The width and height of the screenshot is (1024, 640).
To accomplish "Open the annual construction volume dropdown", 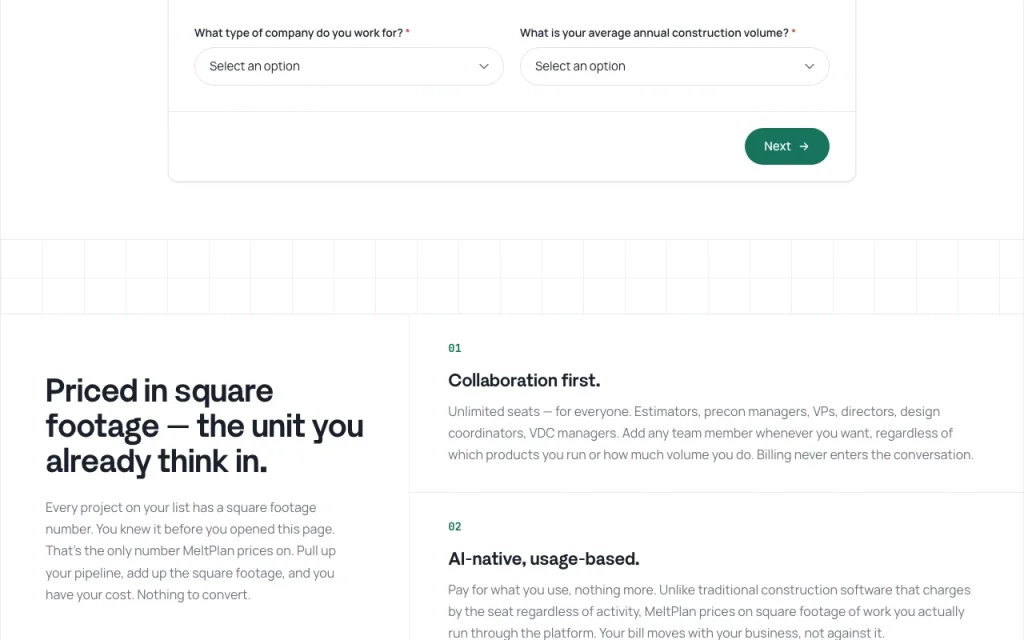I will click(675, 66).
